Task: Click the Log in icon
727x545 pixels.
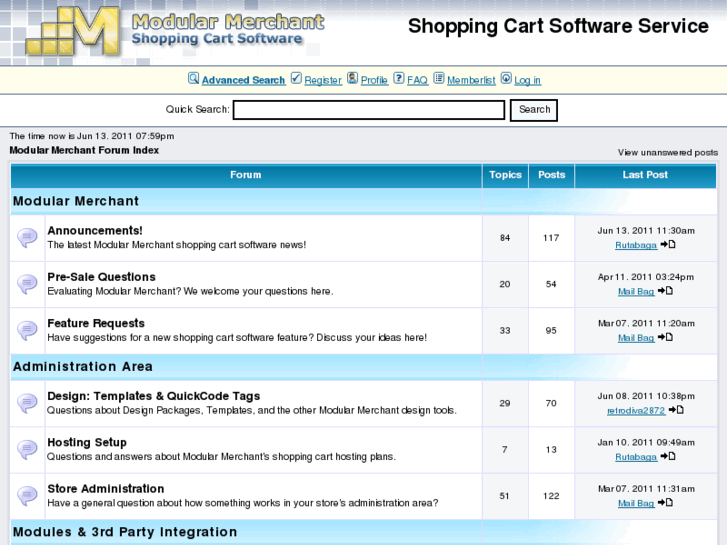Action: point(506,78)
